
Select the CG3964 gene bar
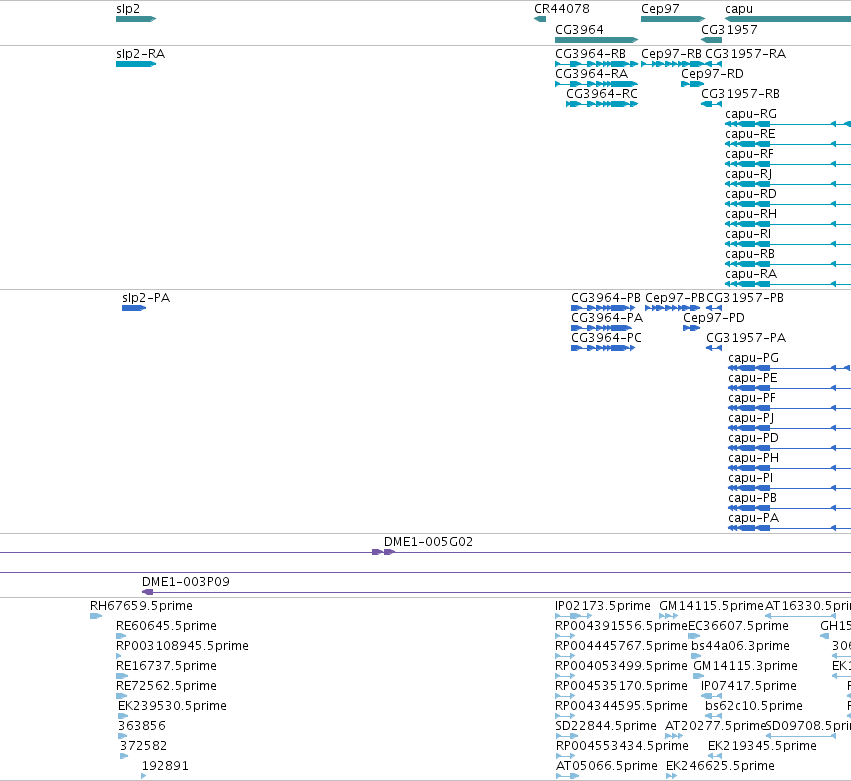596,40
